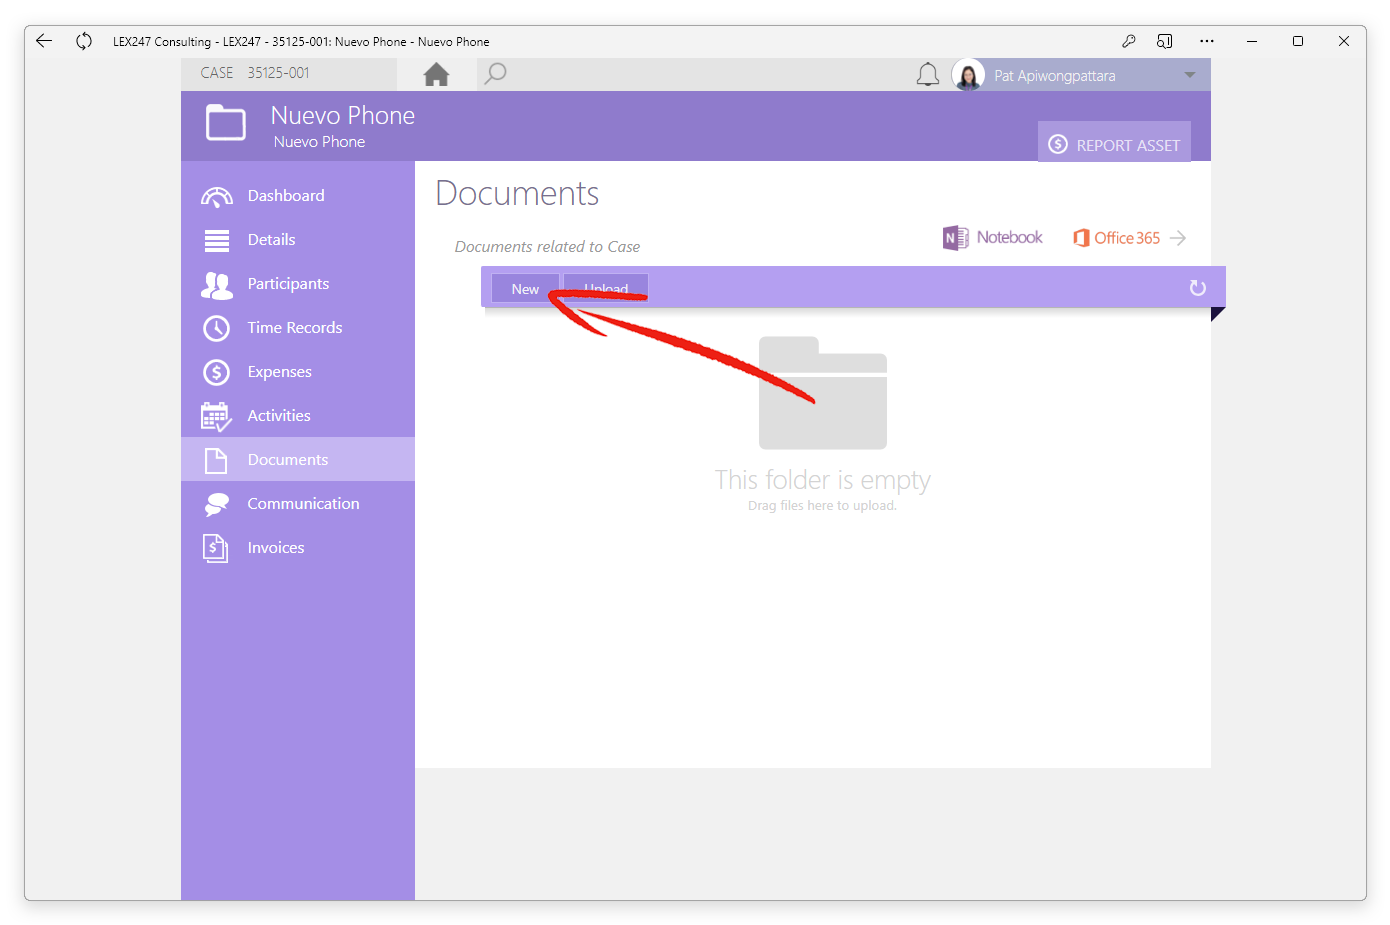Click the key icon in the title bar
Screen dimensions: 1390x925
1128,41
